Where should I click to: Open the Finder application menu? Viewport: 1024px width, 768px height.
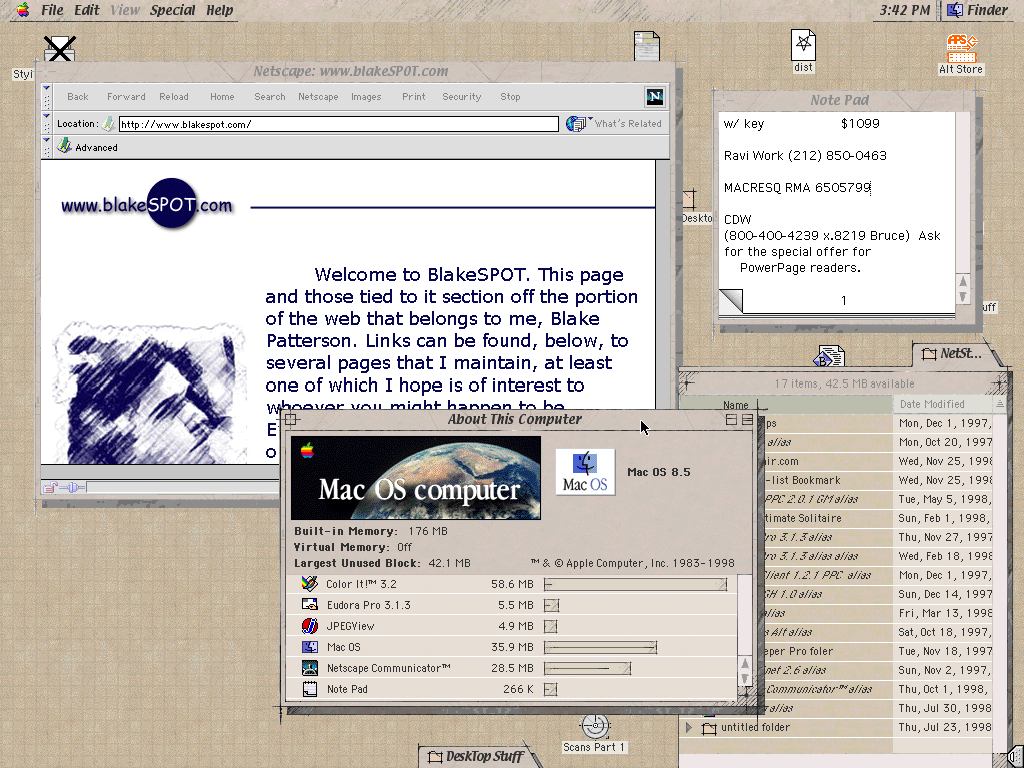point(978,10)
